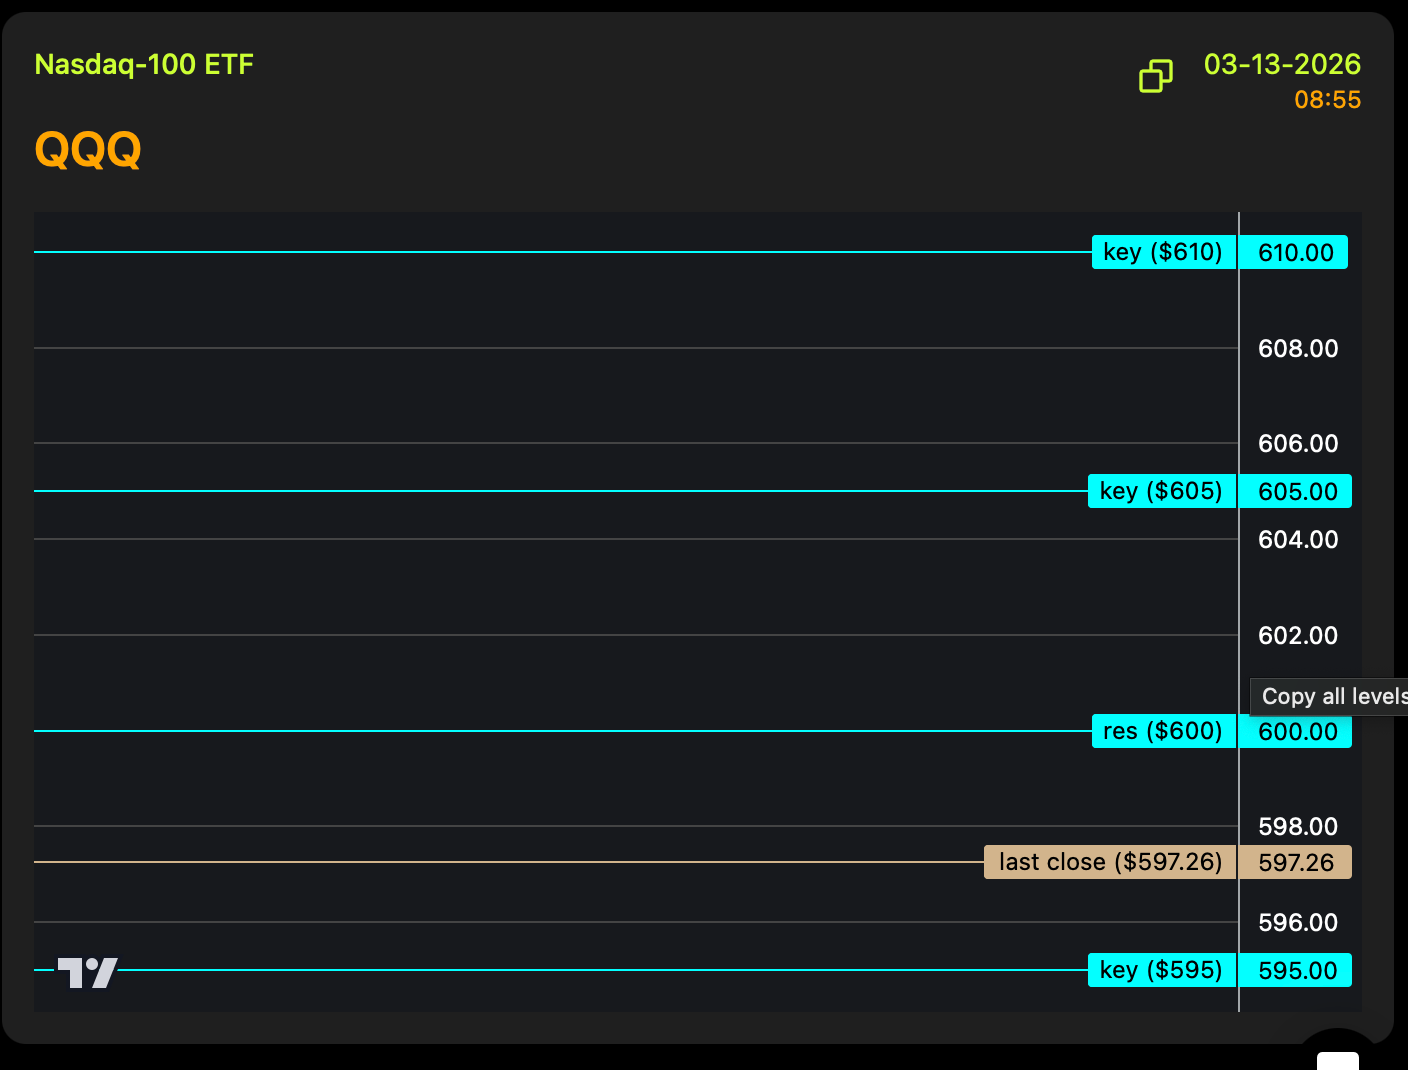Click the 608.00 price scale value

(1297, 349)
